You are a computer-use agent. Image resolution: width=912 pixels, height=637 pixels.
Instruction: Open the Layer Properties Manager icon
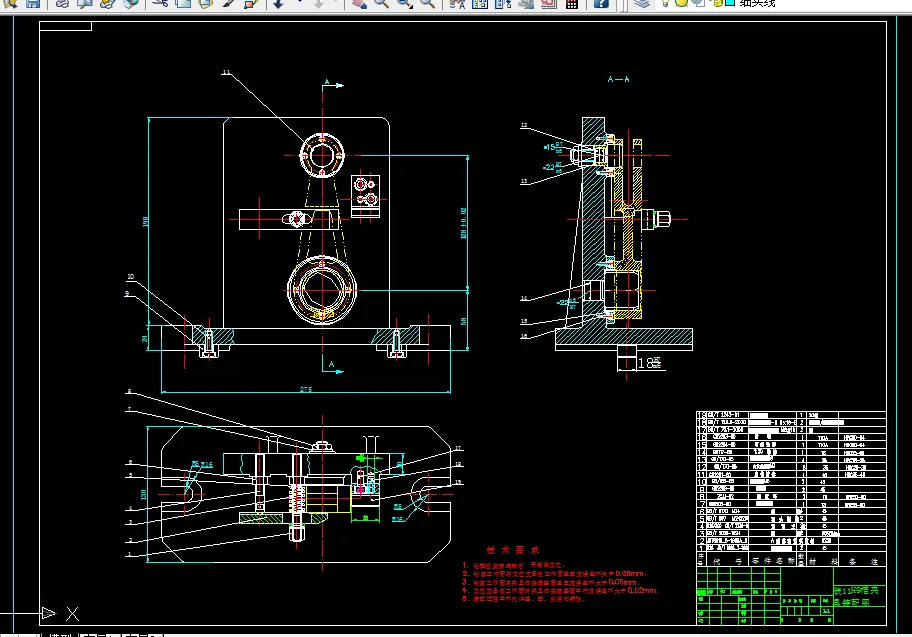tap(642, 3)
